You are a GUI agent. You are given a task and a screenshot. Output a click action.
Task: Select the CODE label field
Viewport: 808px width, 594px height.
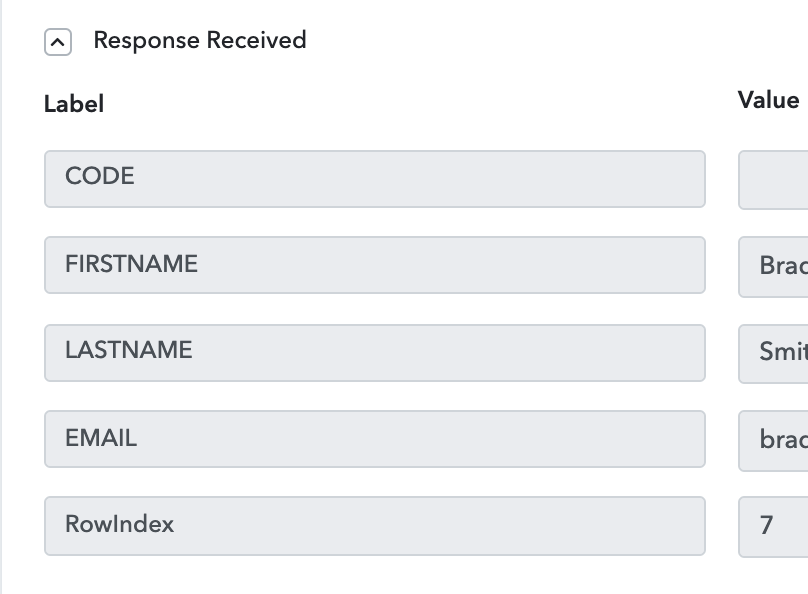pos(375,179)
